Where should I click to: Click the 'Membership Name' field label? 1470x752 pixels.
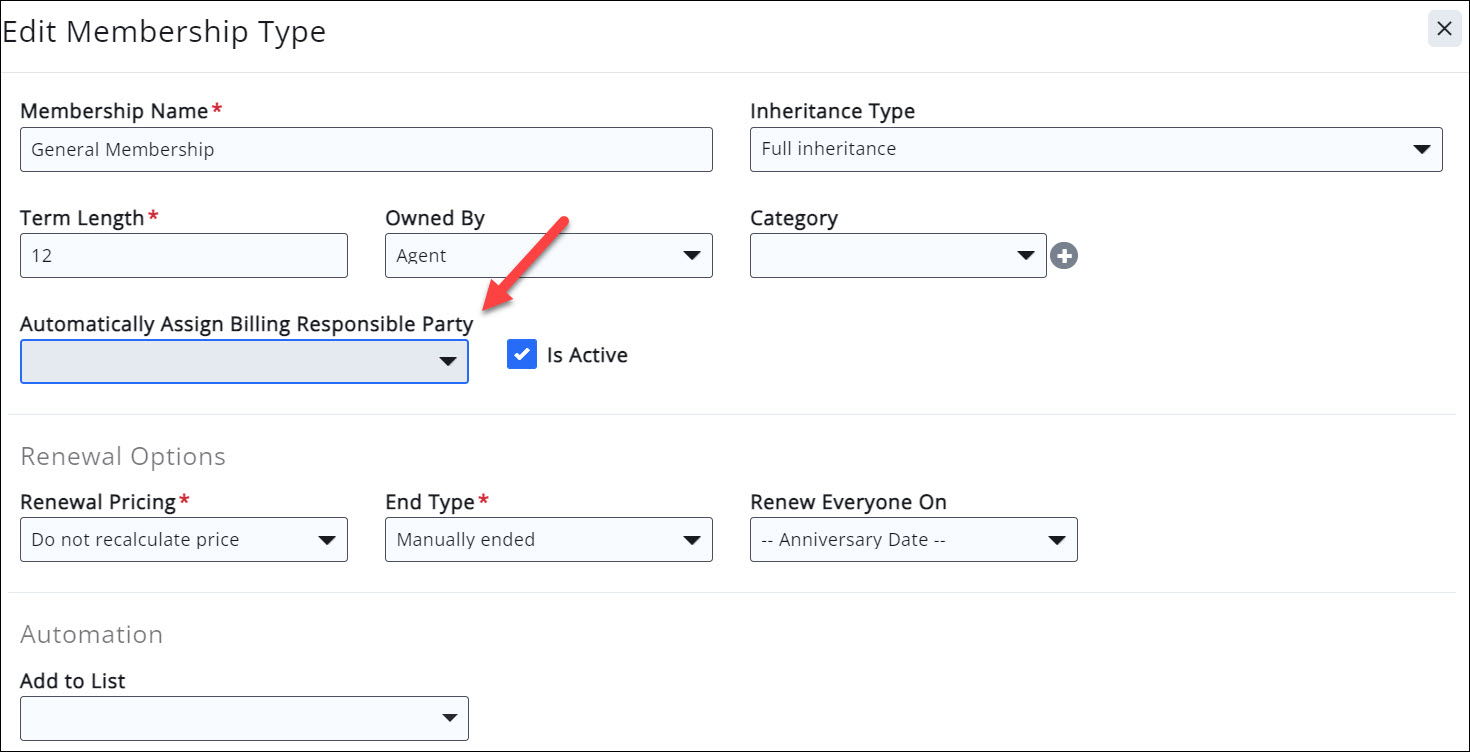pyautogui.click(x=114, y=111)
